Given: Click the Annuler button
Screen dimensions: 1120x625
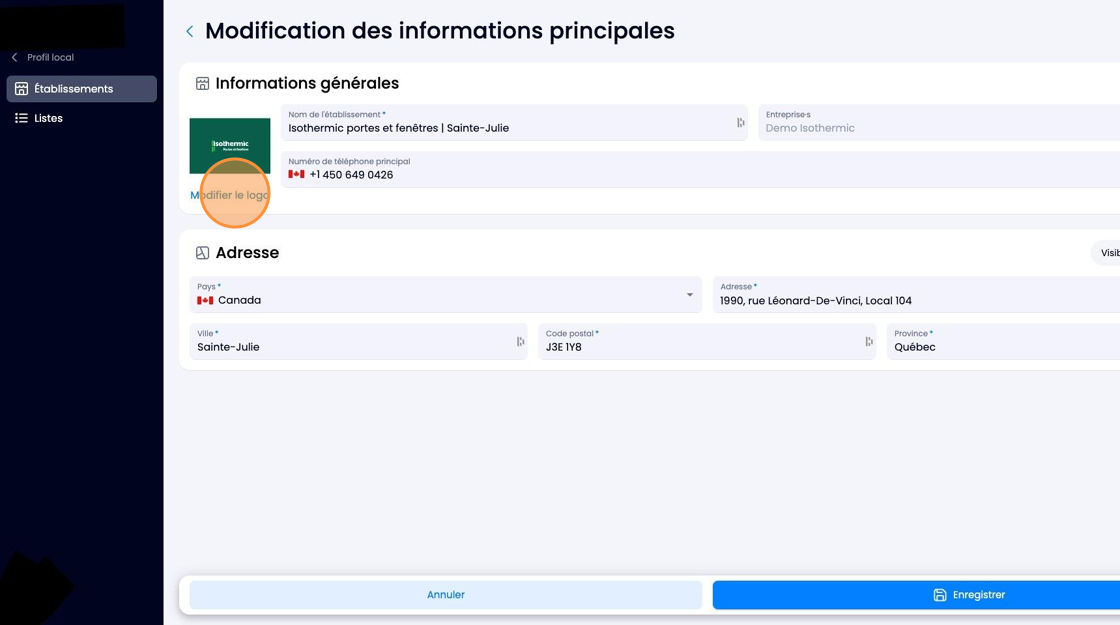Looking at the screenshot, I should 446,595.
